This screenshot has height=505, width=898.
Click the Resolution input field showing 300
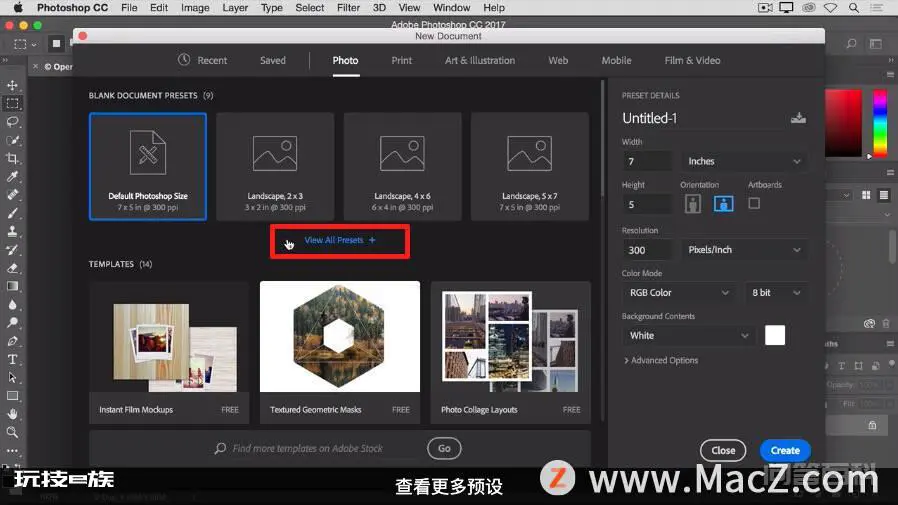[x=647, y=250]
